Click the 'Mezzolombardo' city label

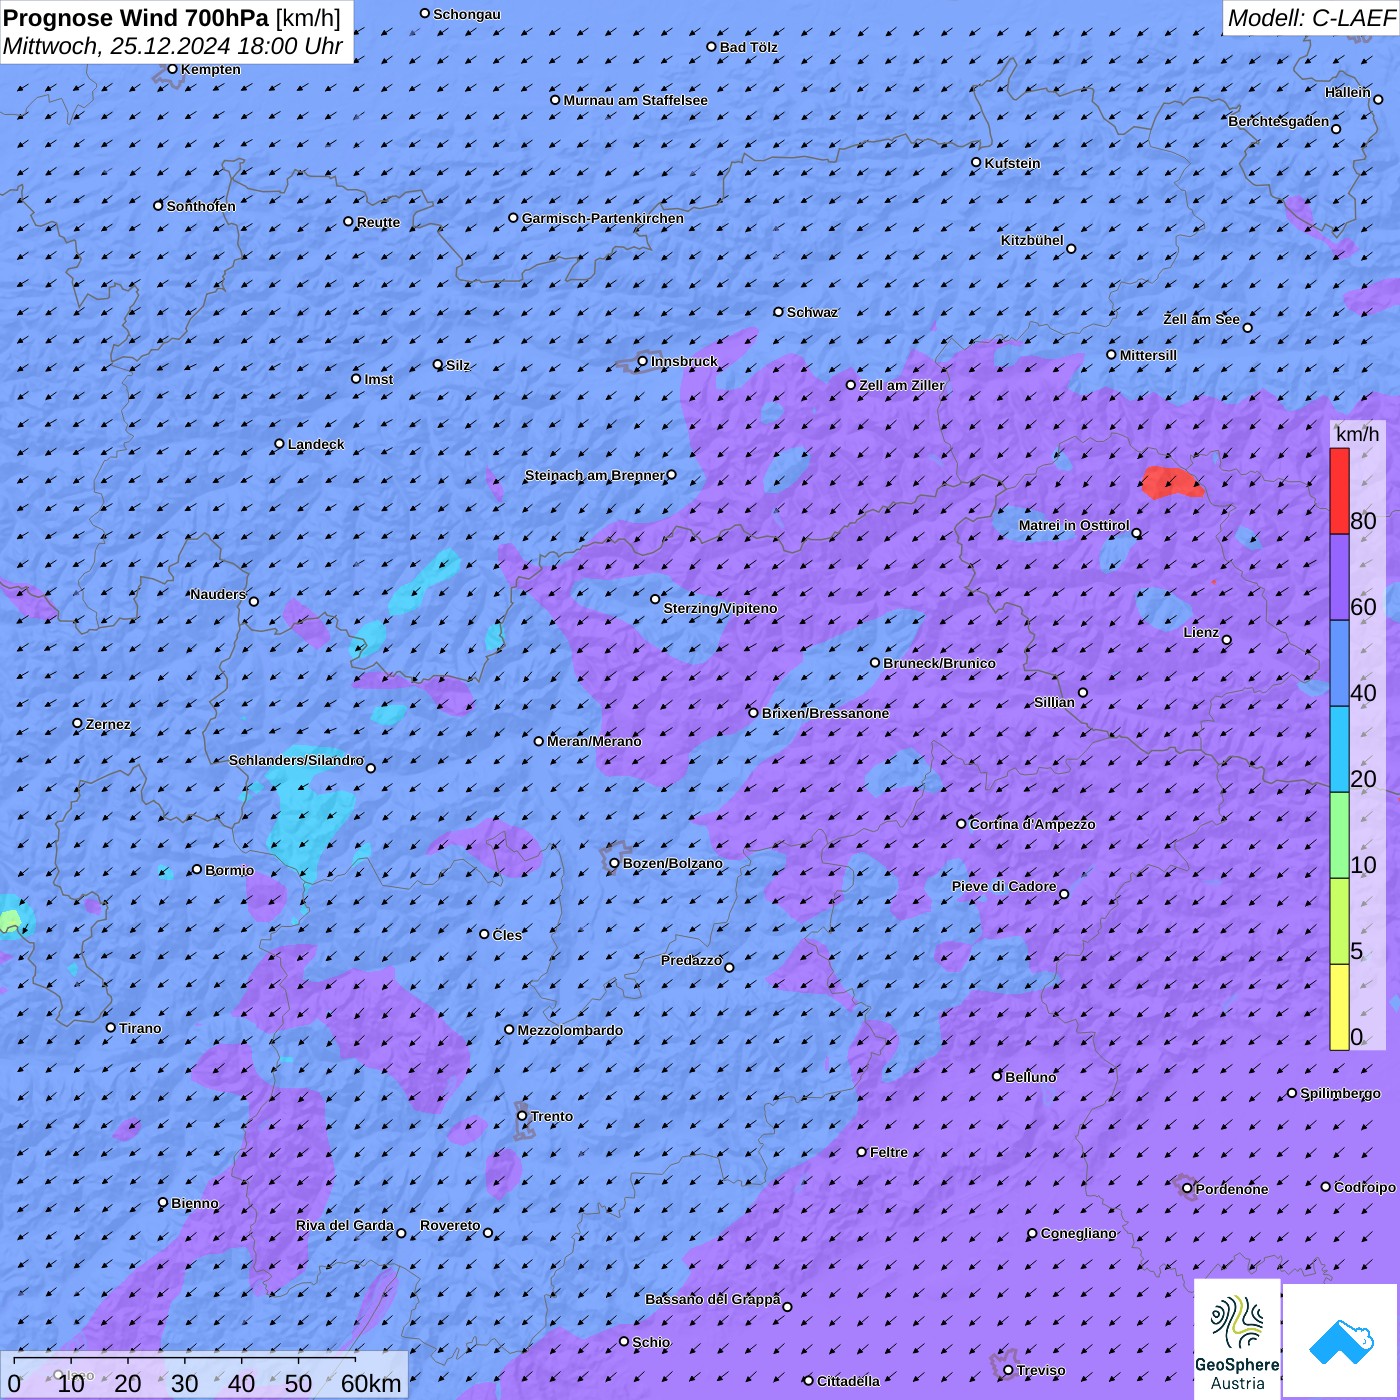click(570, 1030)
